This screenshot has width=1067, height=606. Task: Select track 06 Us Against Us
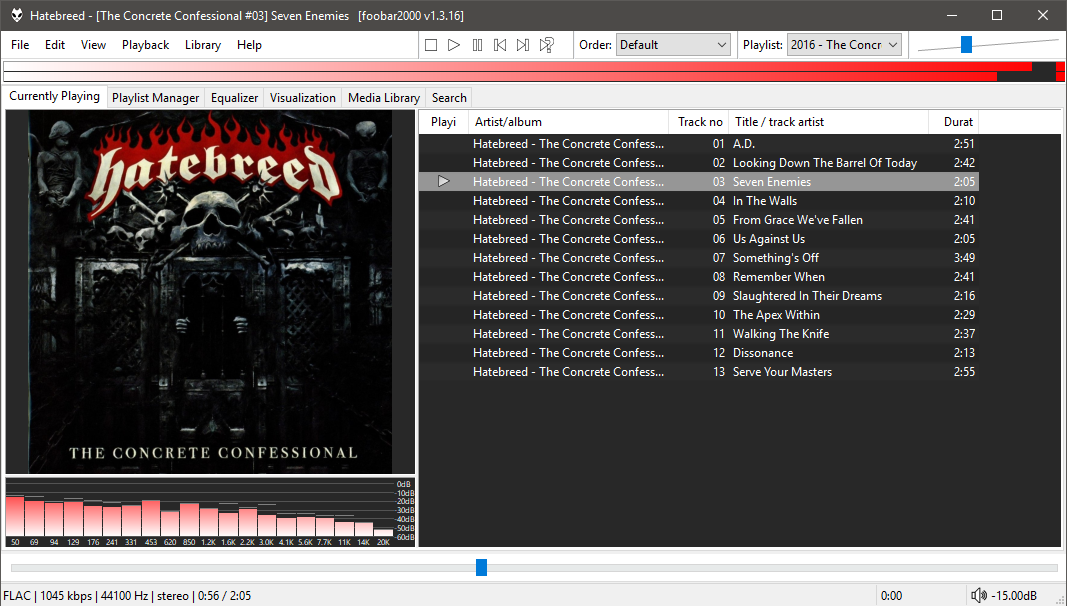(x=699, y=239)
